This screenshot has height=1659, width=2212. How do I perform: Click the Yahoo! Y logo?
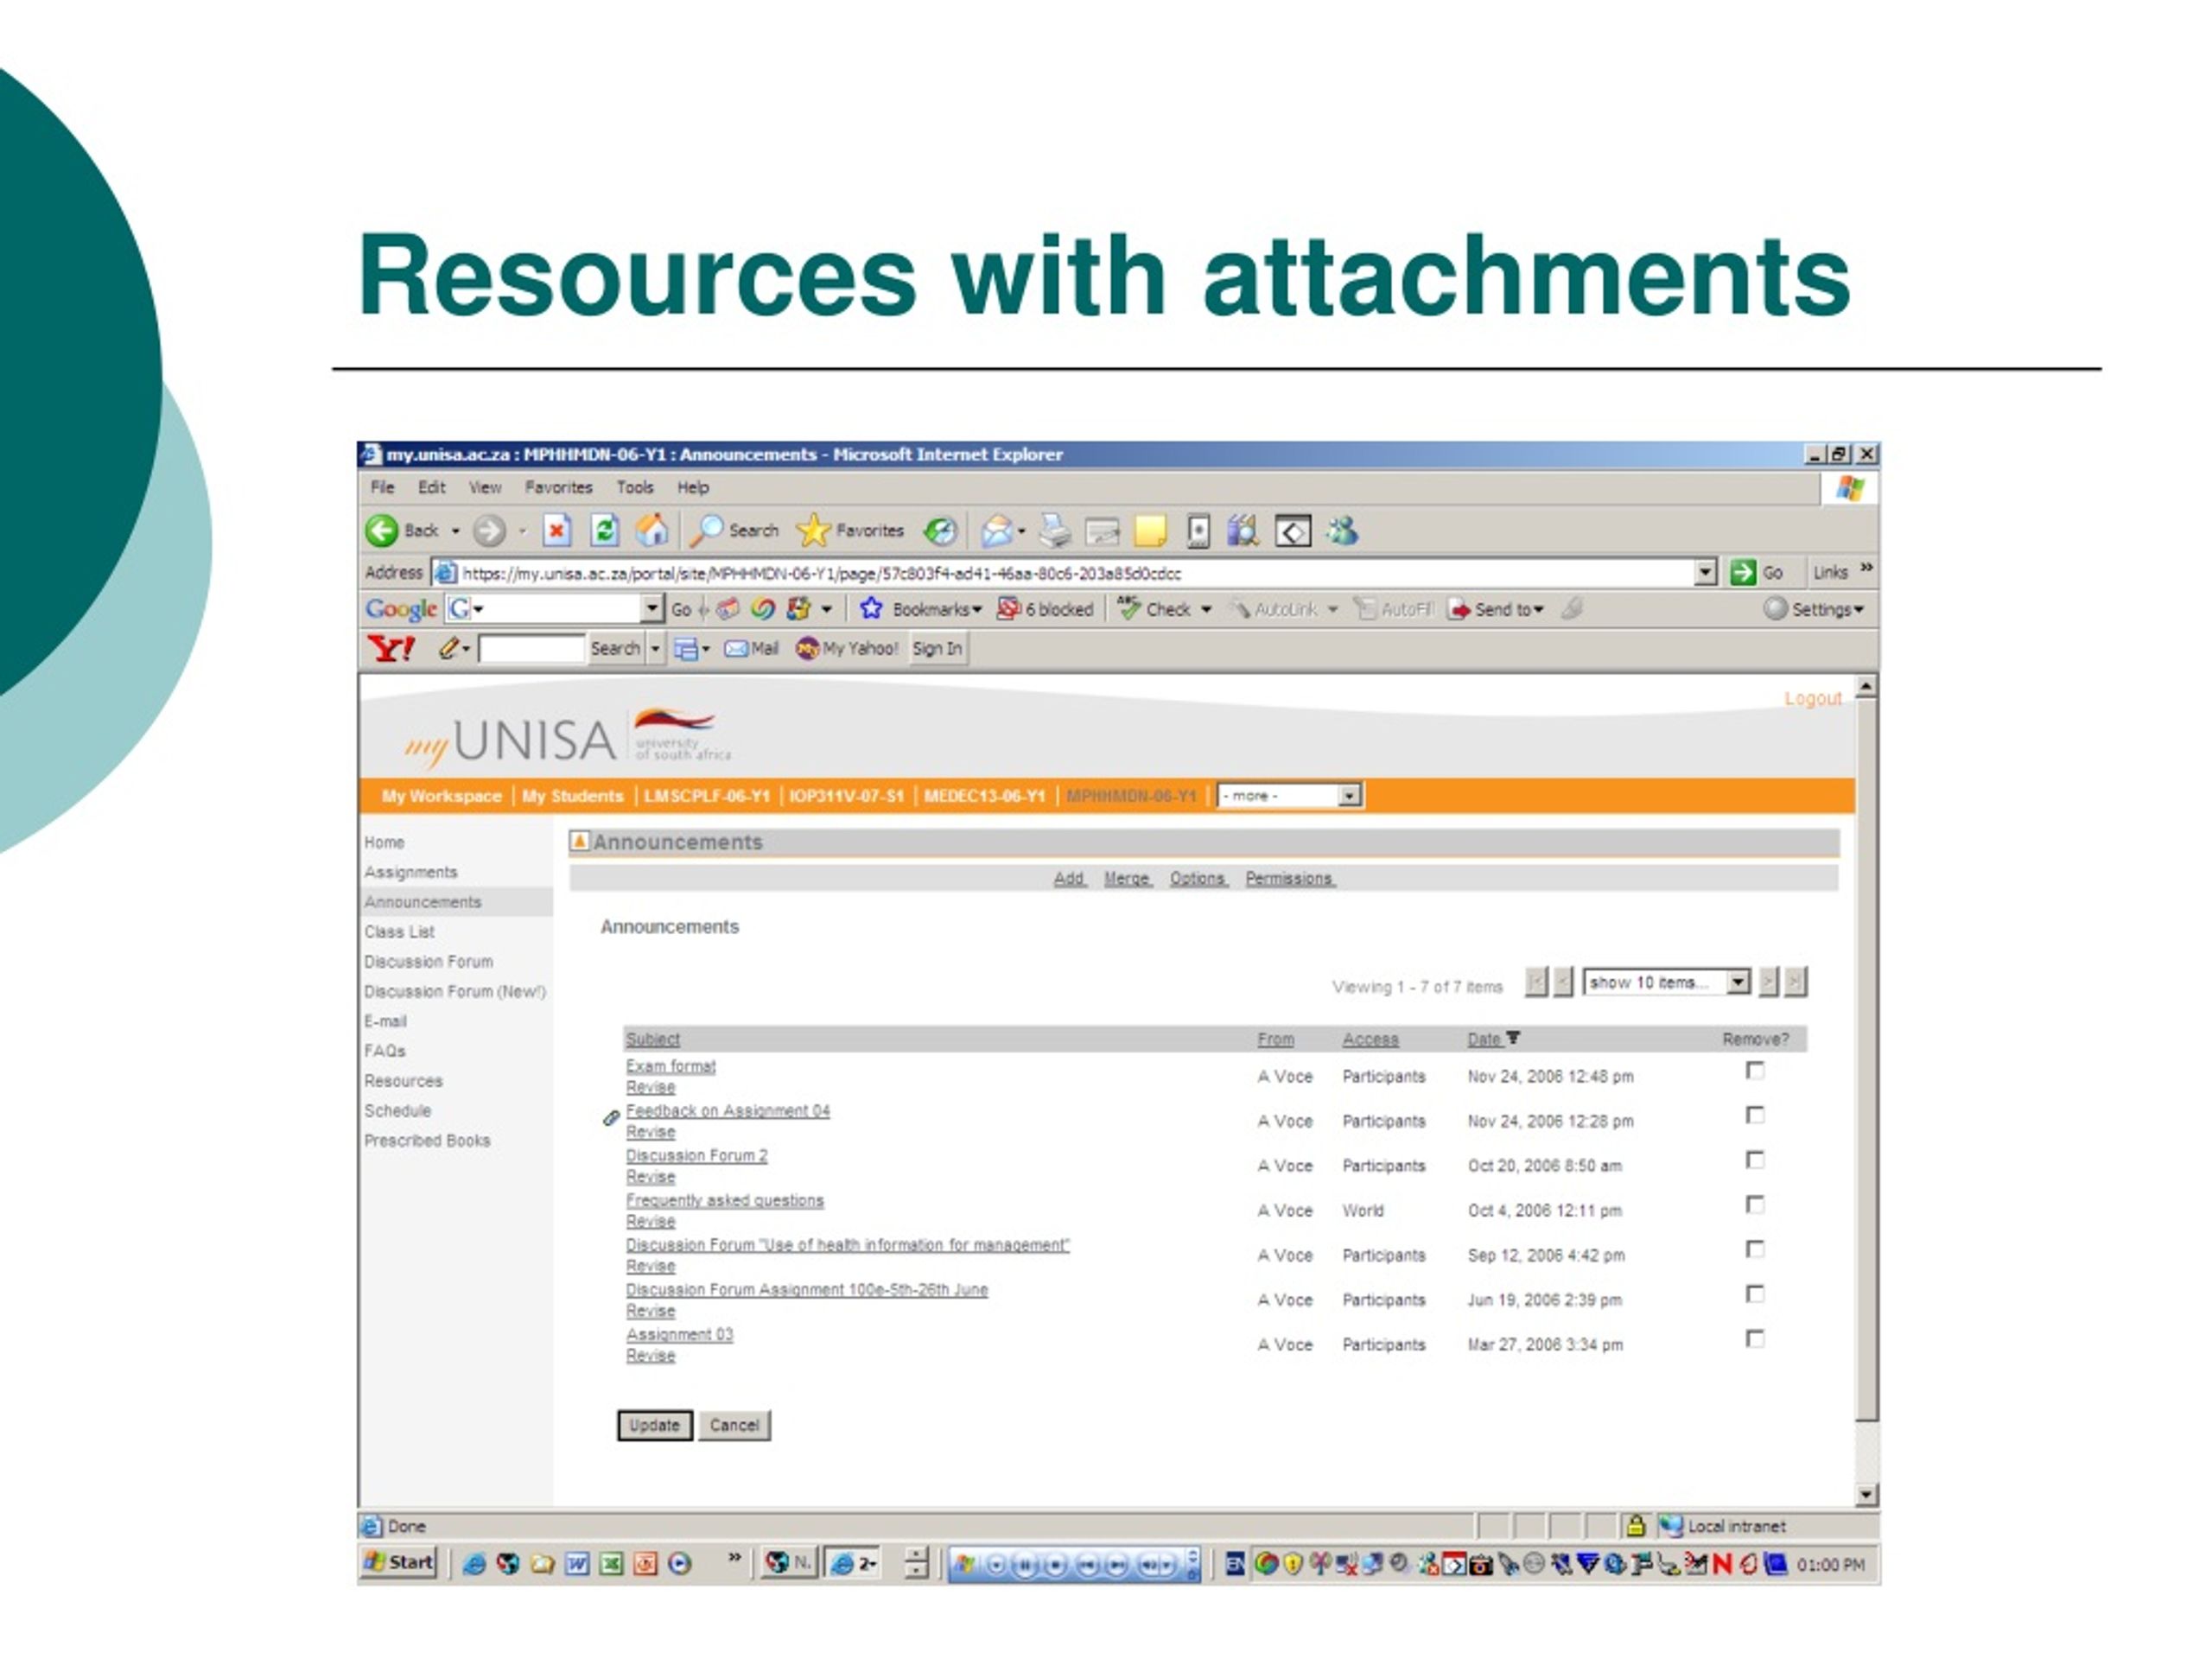pyautogui.click(x=391, y=649)
